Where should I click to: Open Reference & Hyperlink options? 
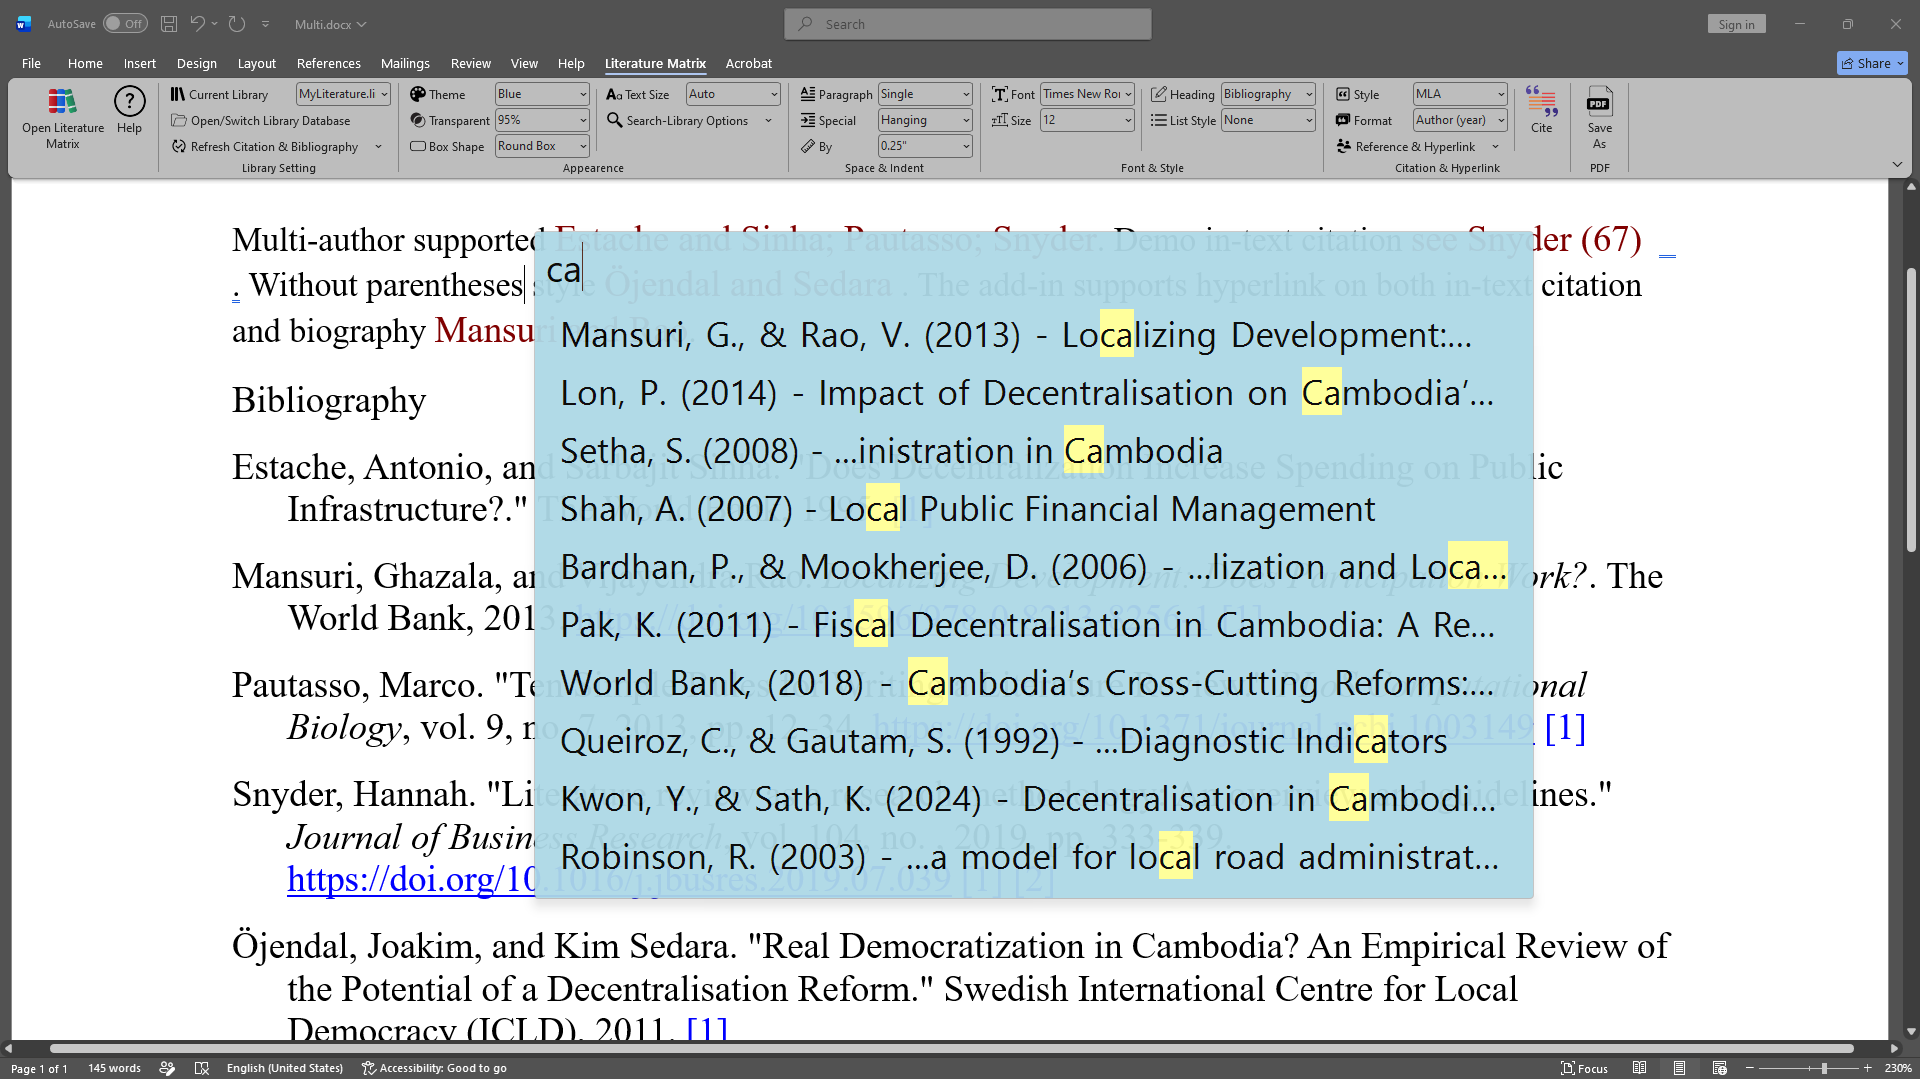1417,146
